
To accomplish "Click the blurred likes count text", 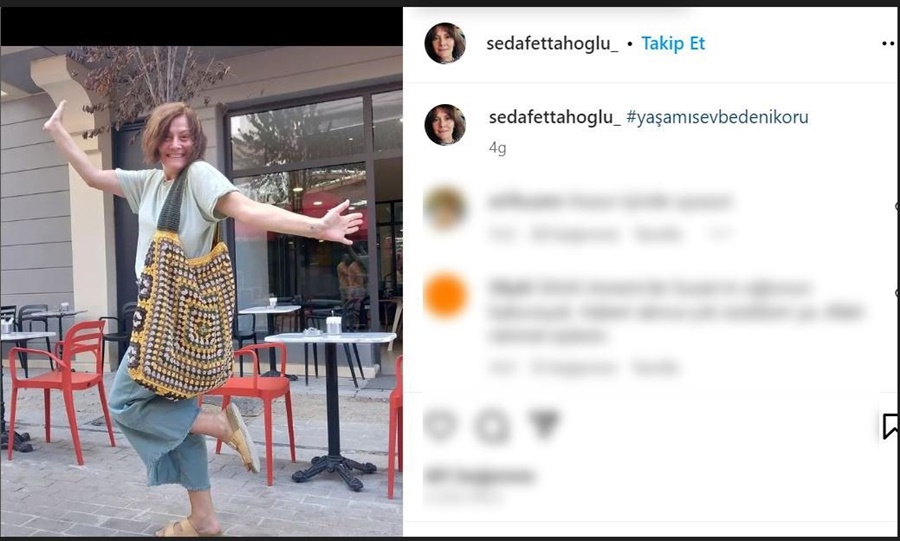I will pyautogui.click(x=480, y=476).
